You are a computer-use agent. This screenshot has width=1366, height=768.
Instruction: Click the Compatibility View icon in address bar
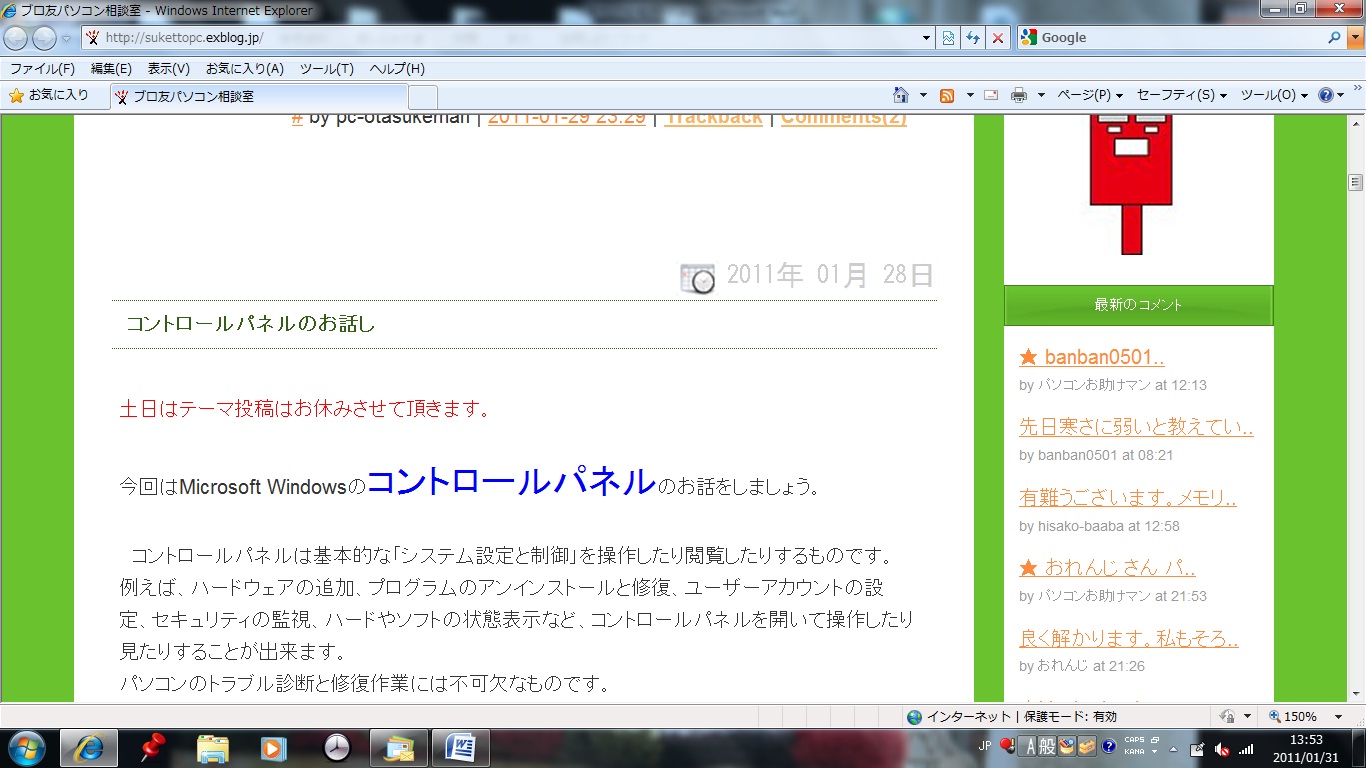[949, 38]
